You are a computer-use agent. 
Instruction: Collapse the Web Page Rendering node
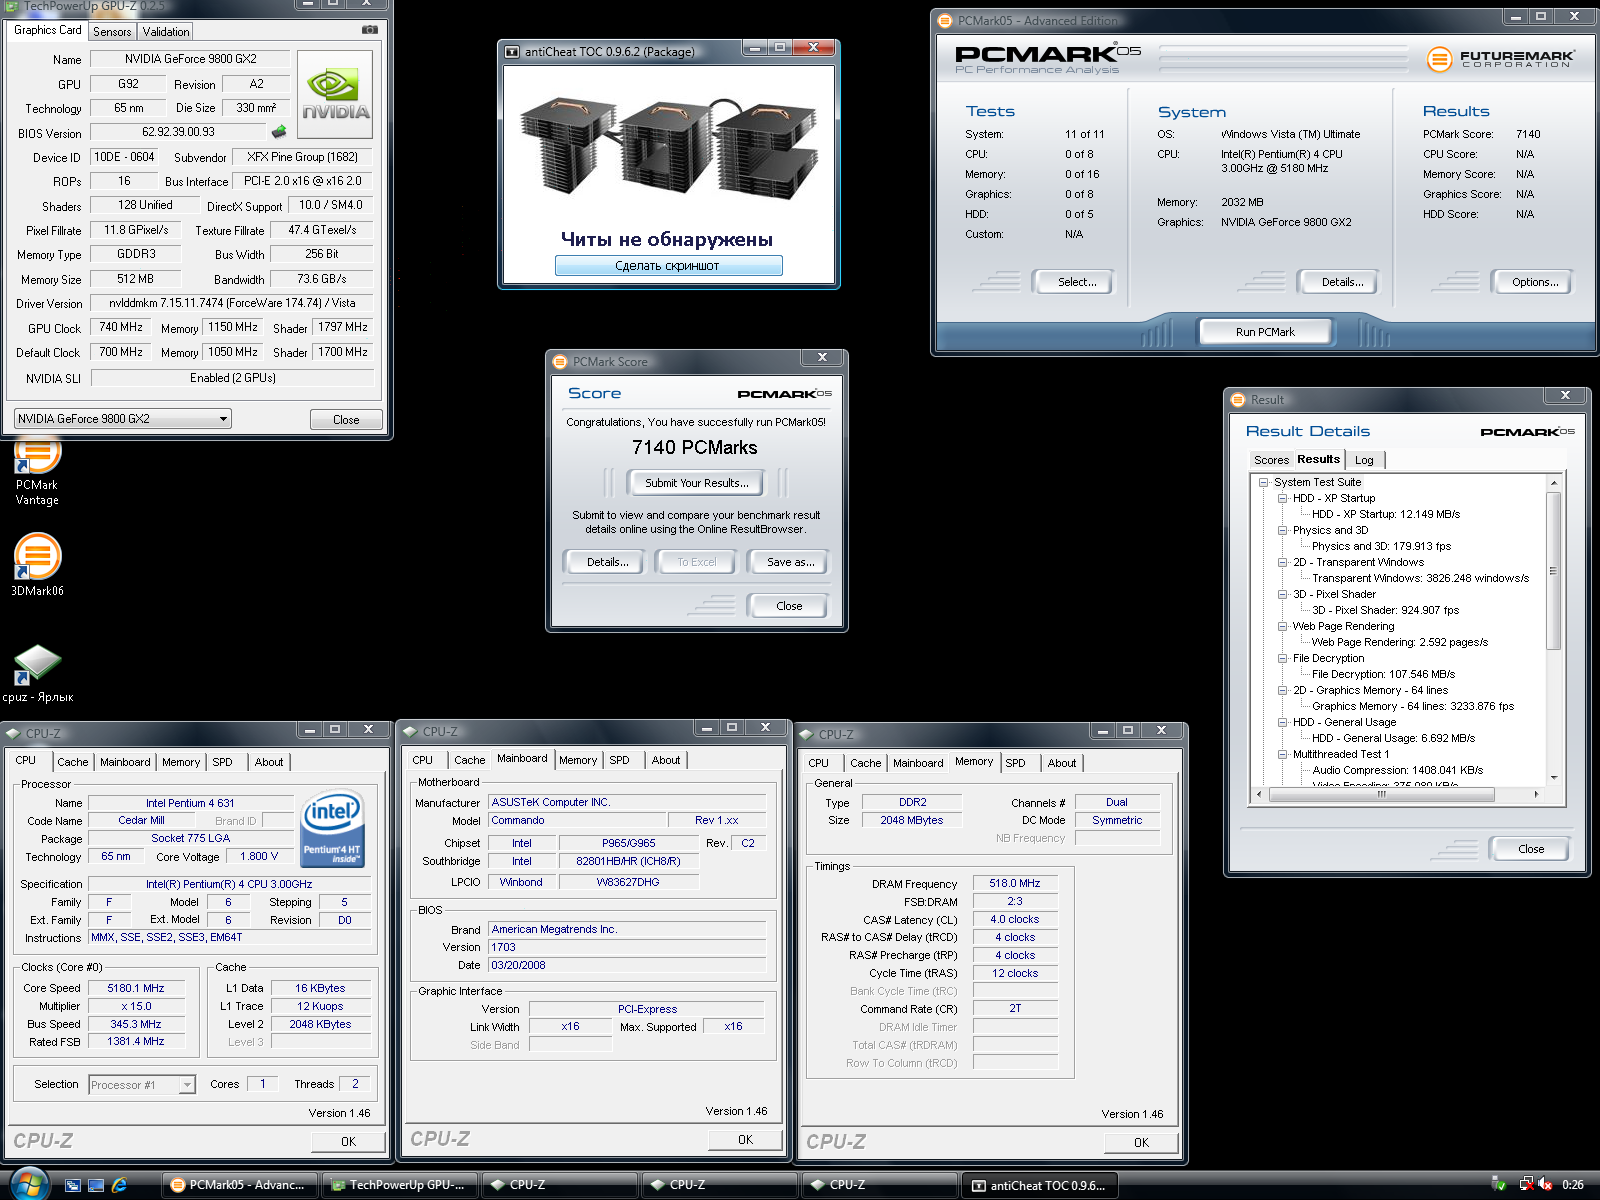pos(1282,626)
